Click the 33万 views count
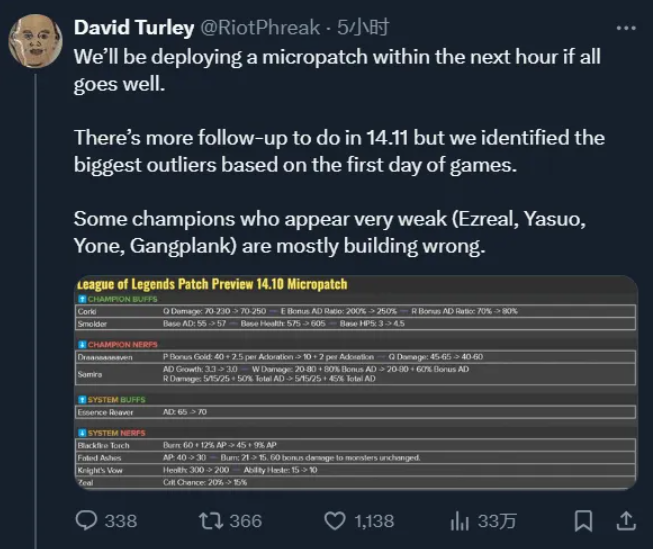Image resolution: width=653 pixels, height=549 pixels. tap(497, 521)
